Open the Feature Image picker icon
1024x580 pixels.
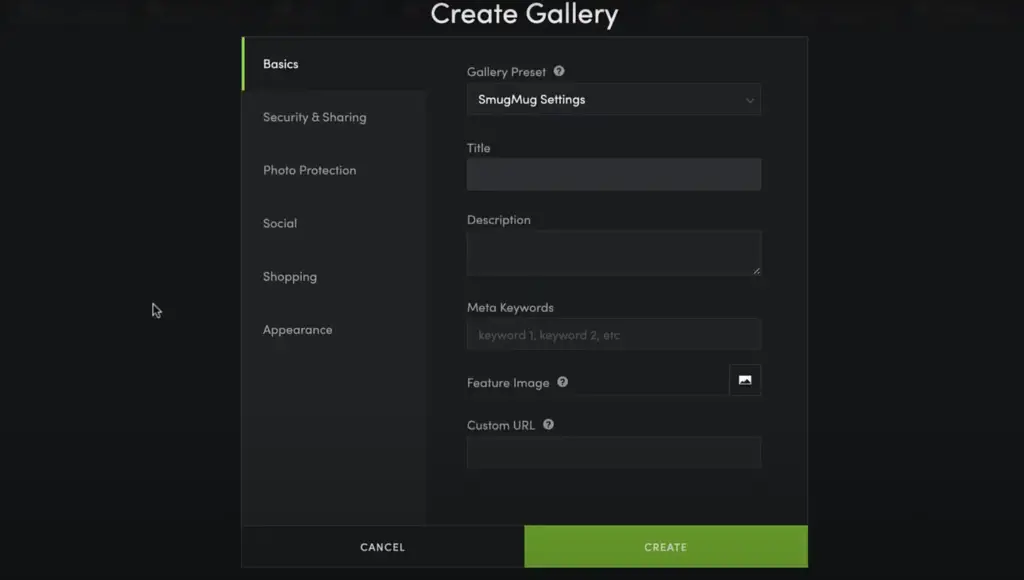(x=745, y=380)
